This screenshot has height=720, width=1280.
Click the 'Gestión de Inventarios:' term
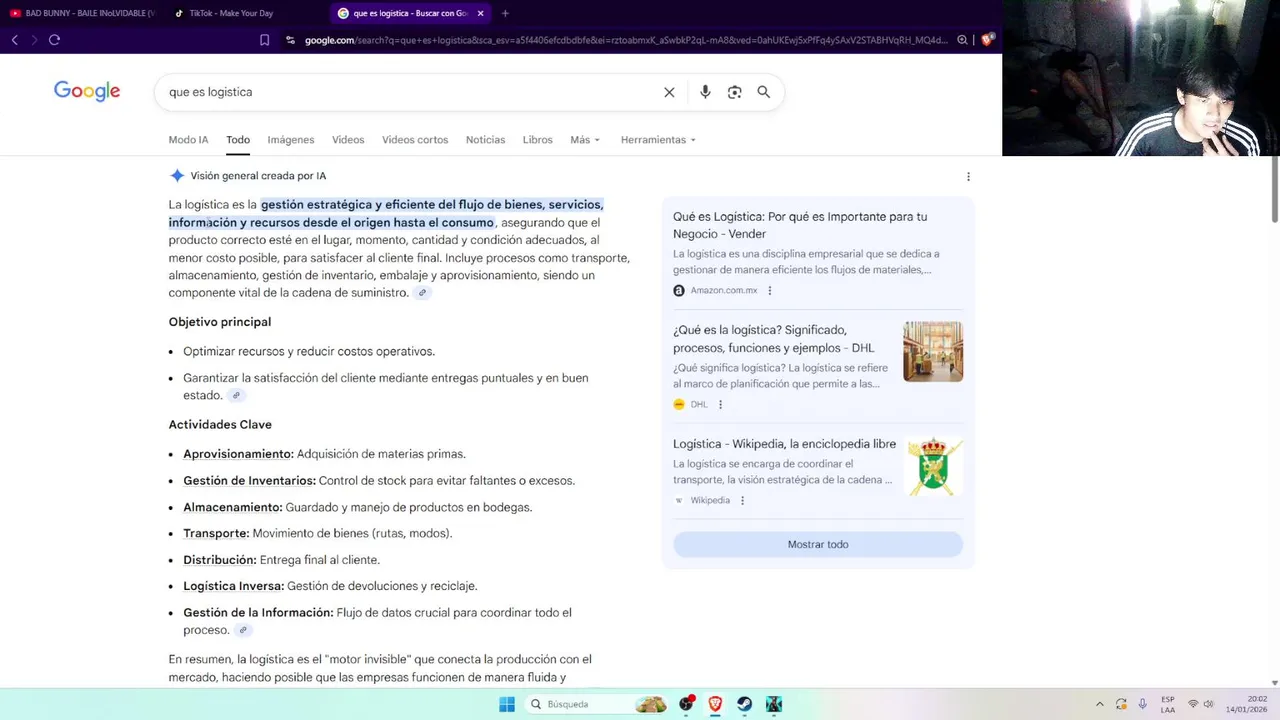(x=249, y=481)
